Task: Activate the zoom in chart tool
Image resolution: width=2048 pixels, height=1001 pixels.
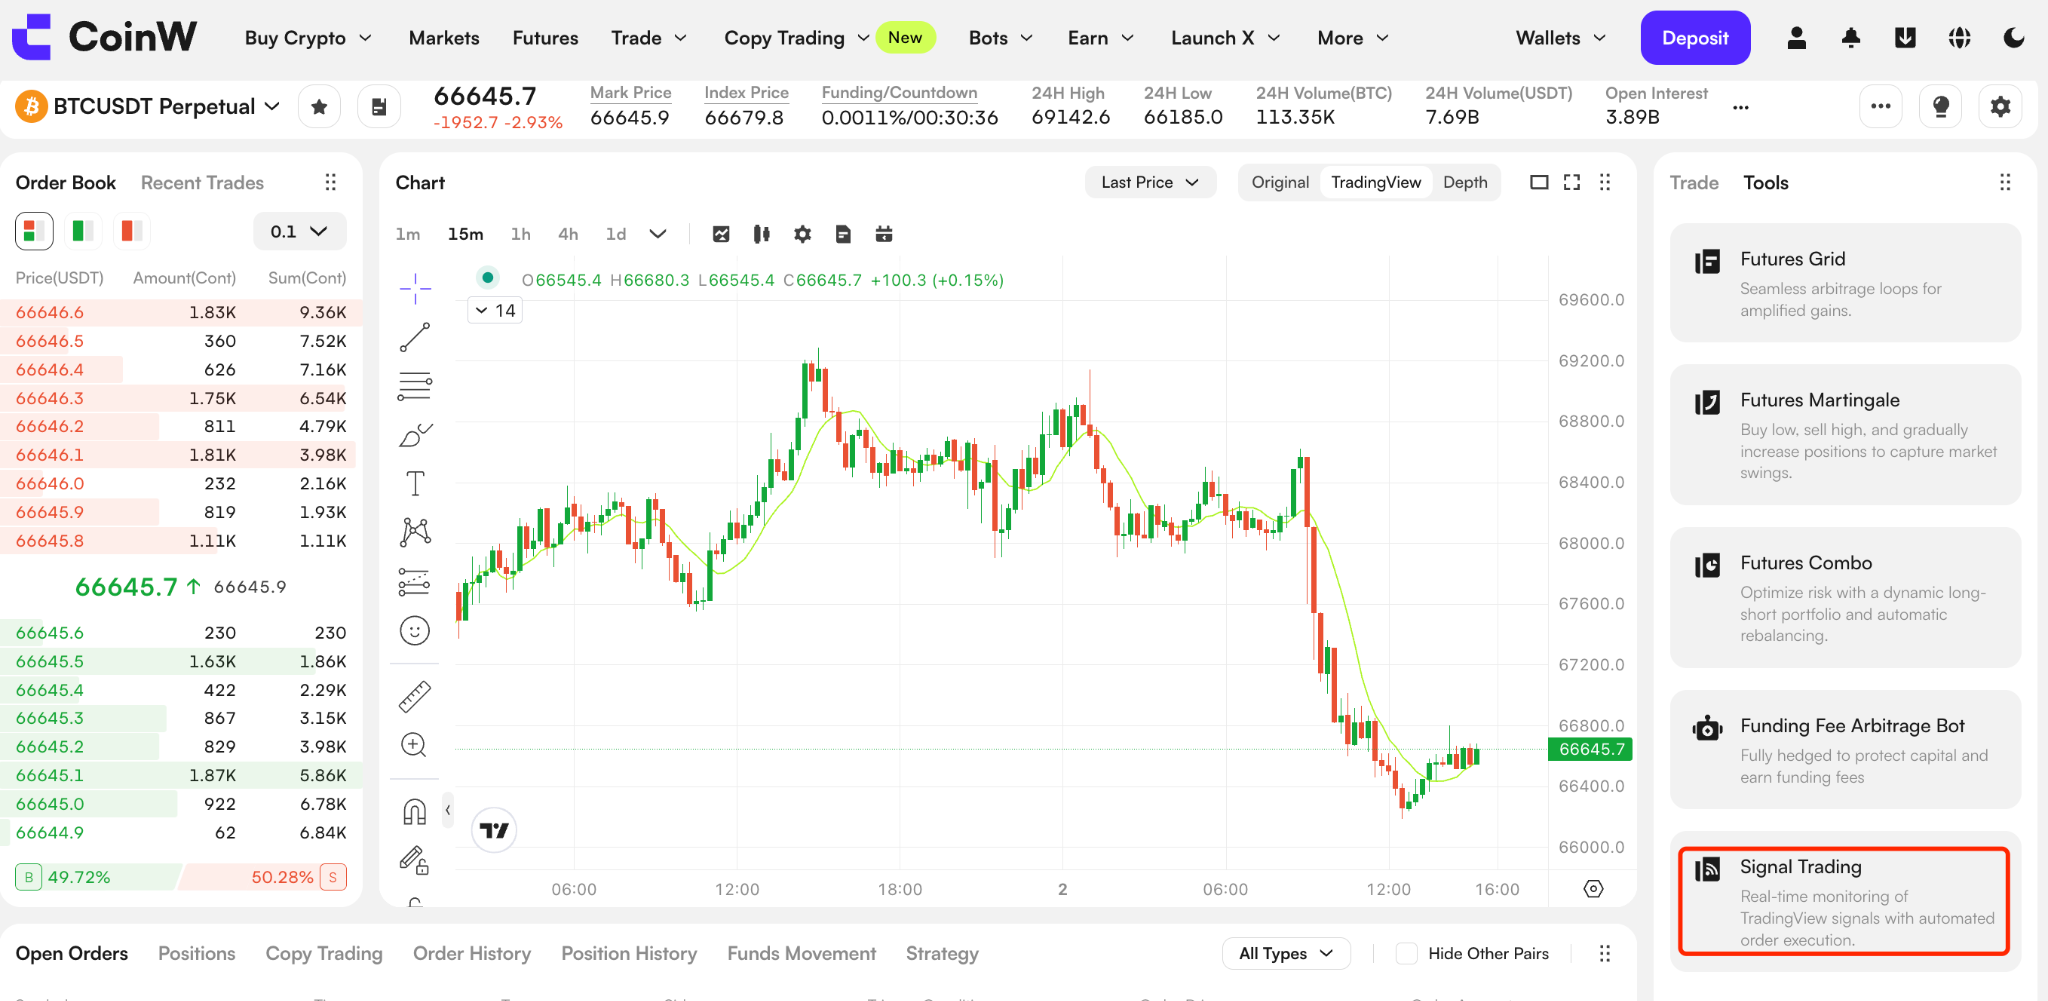Action: coord(414,745)
